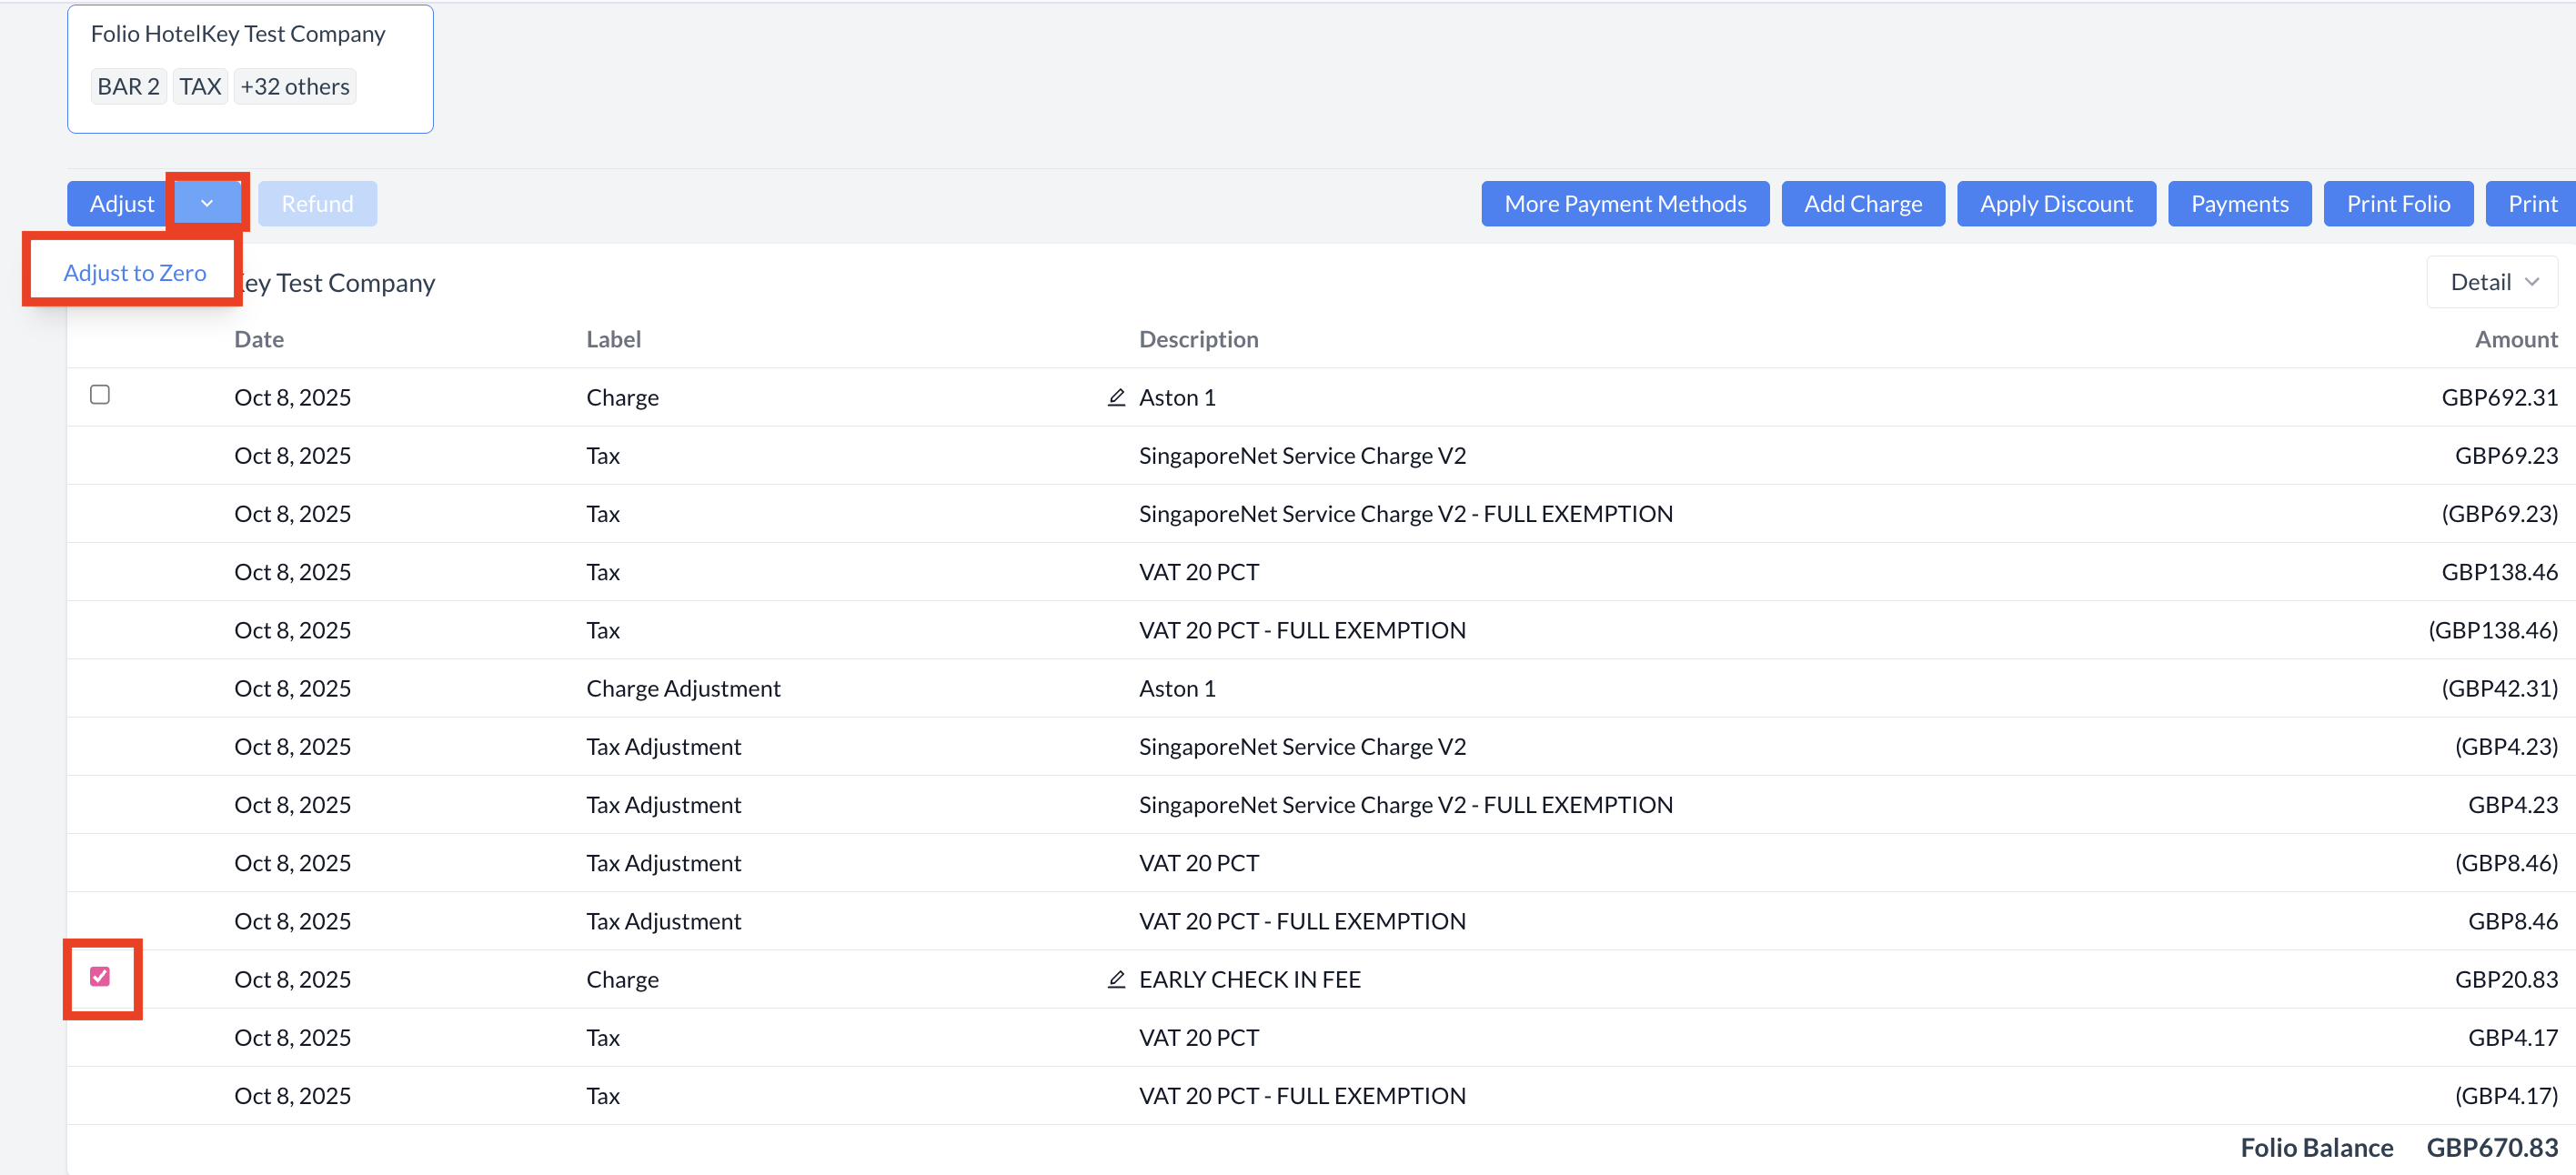The image size is (2576, 1175).
Task: Open the Adjust button's dropdown arrow
Action: 207,204
